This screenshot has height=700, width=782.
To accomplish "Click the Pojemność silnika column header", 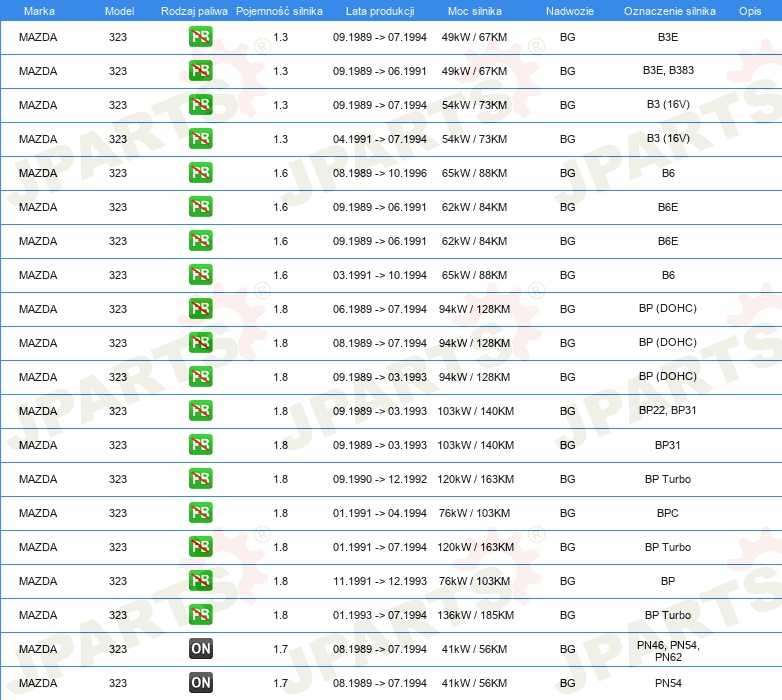I will (x=279, y=11).
